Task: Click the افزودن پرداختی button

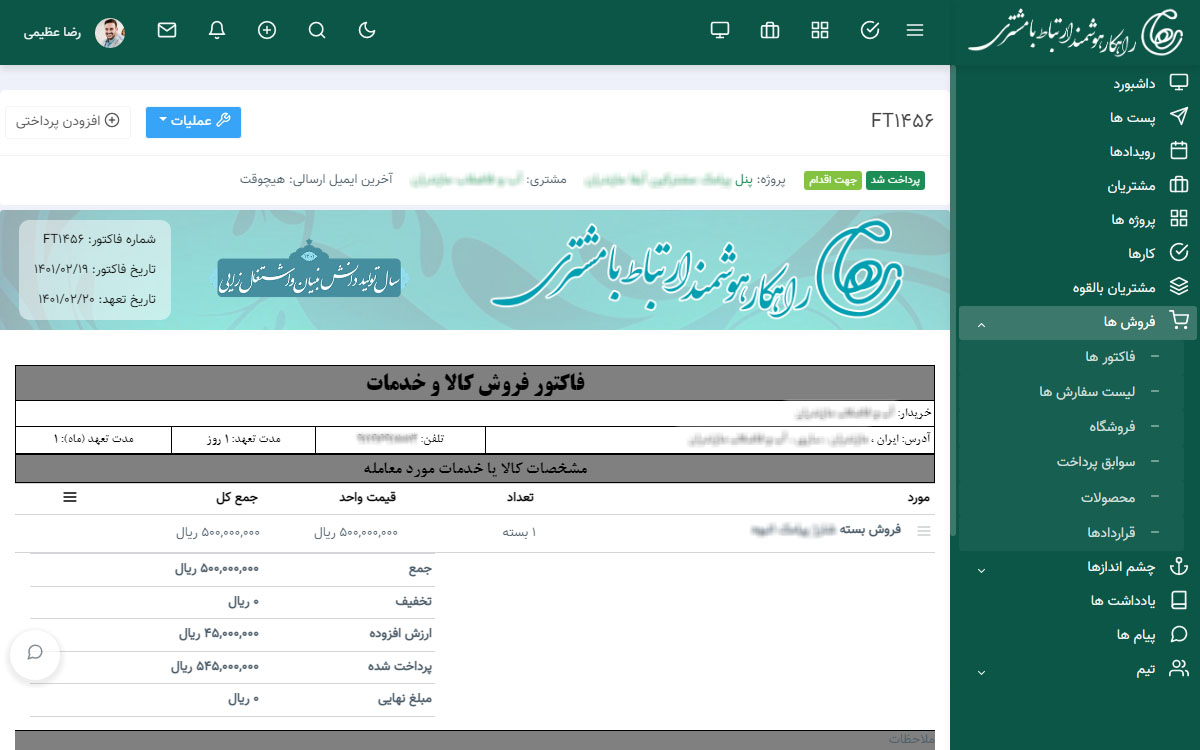Action: click(68, 121)
